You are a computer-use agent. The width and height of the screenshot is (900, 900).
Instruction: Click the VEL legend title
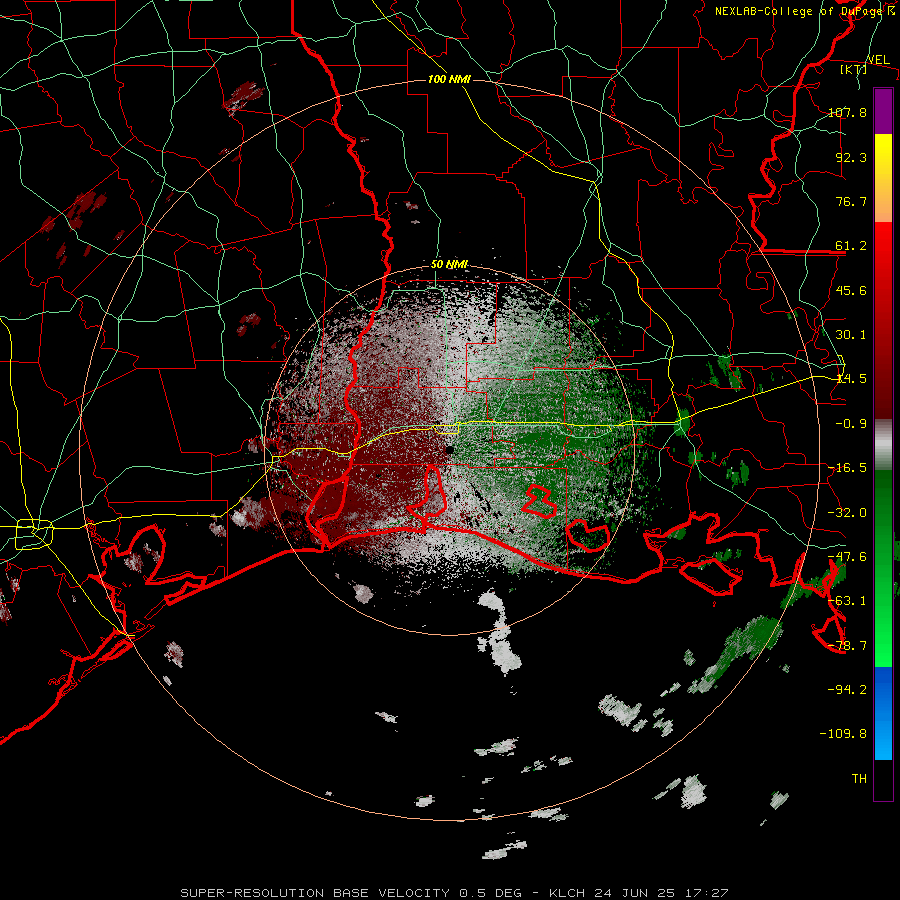tap(878, 59)
